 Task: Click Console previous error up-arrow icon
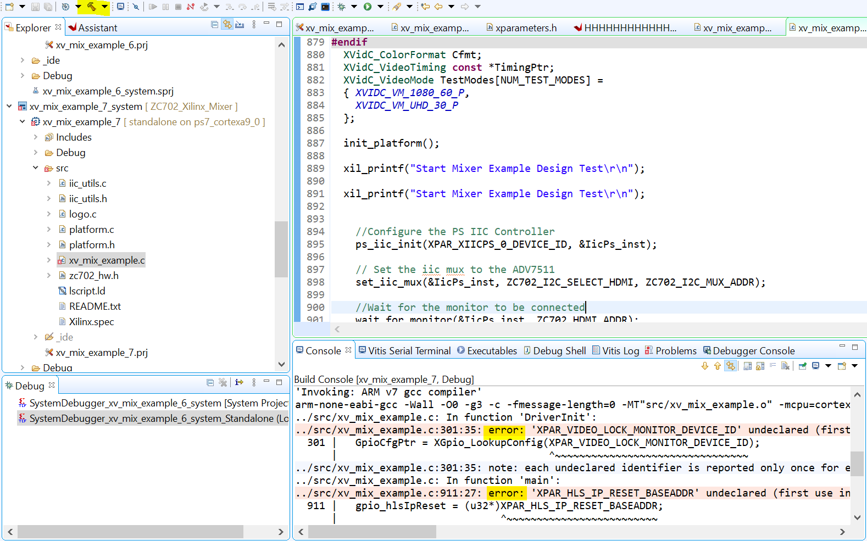coord(717,366)
